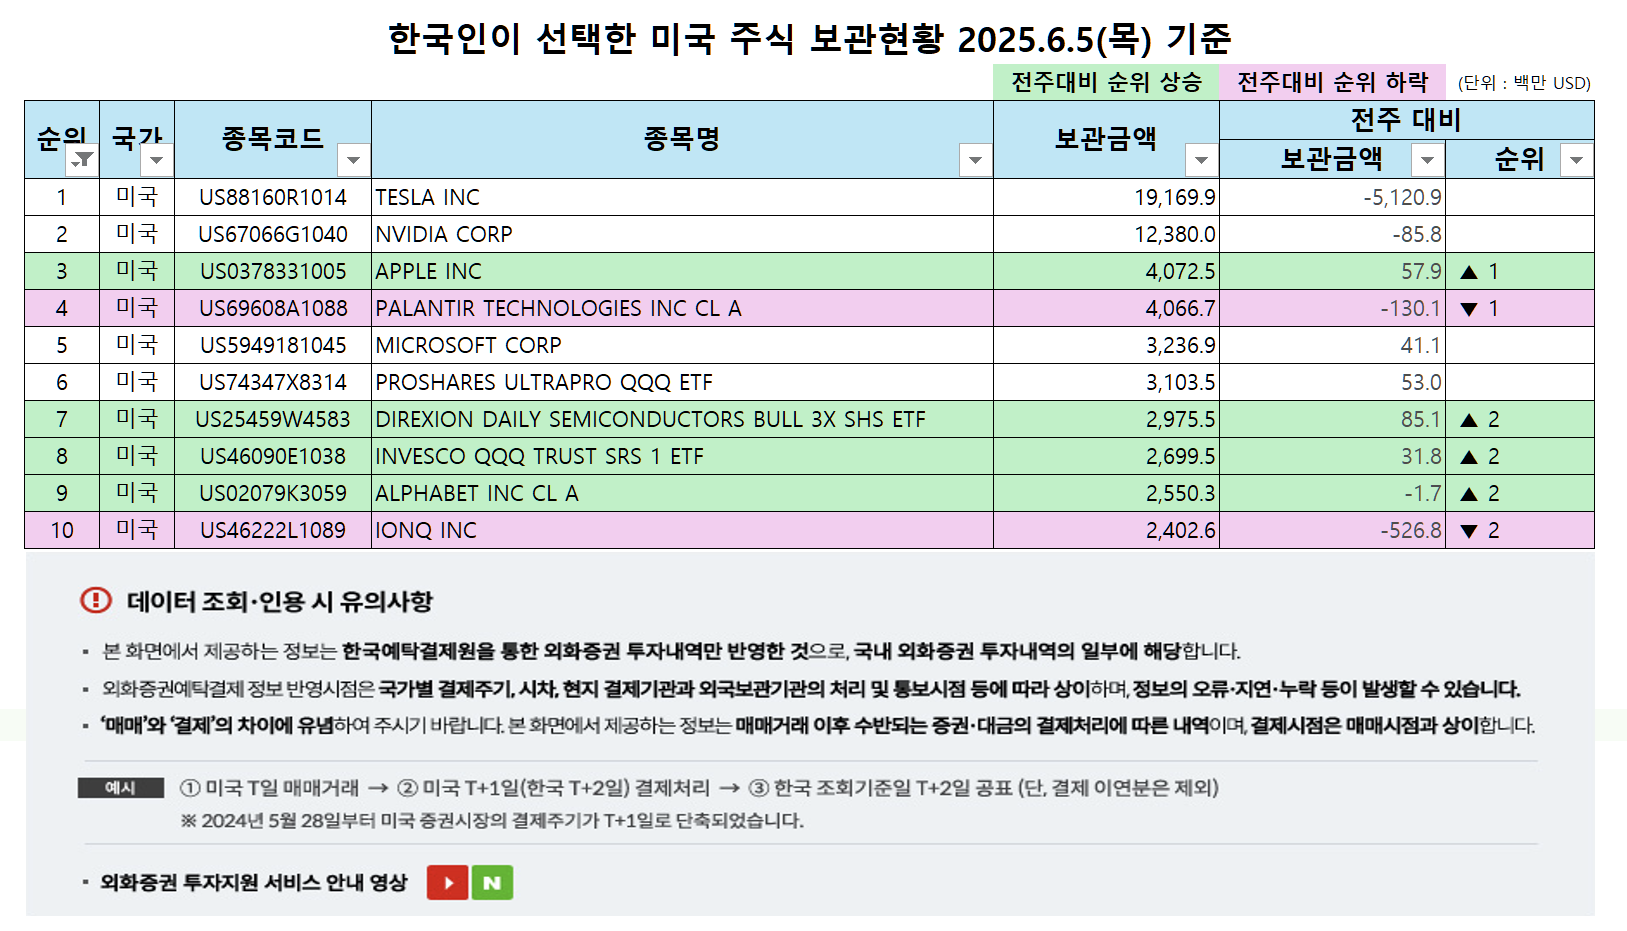1627x931 pixels.
Task: Click the 57.9 weekly change value
Action: pos(1421,272)
